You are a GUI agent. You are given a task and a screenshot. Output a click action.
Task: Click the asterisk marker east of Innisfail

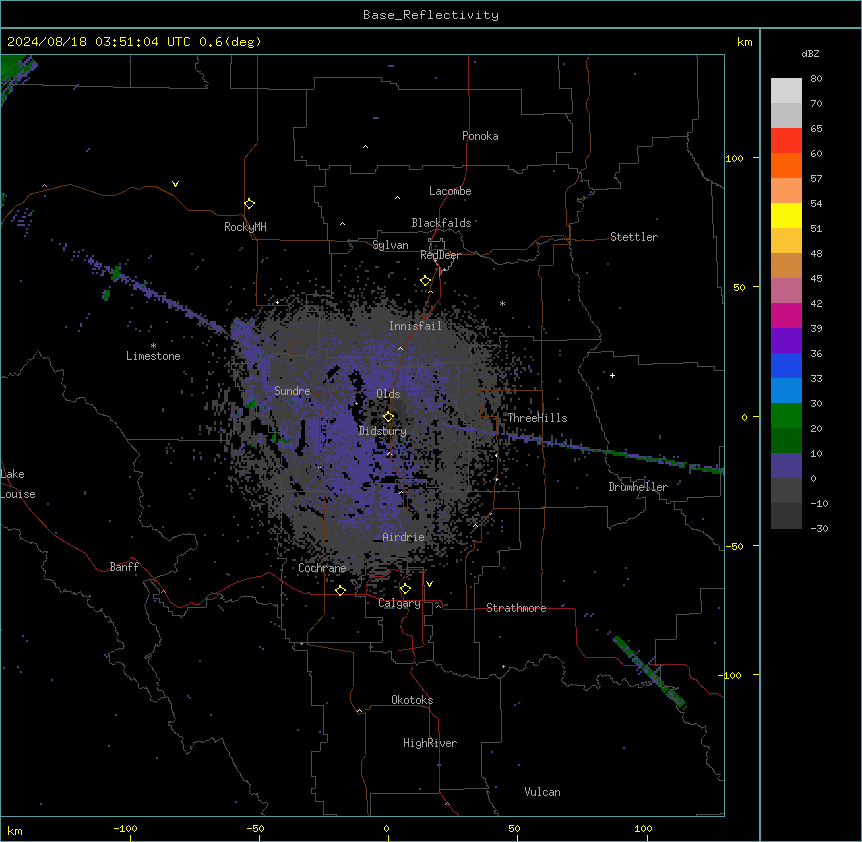coord(502,303)
